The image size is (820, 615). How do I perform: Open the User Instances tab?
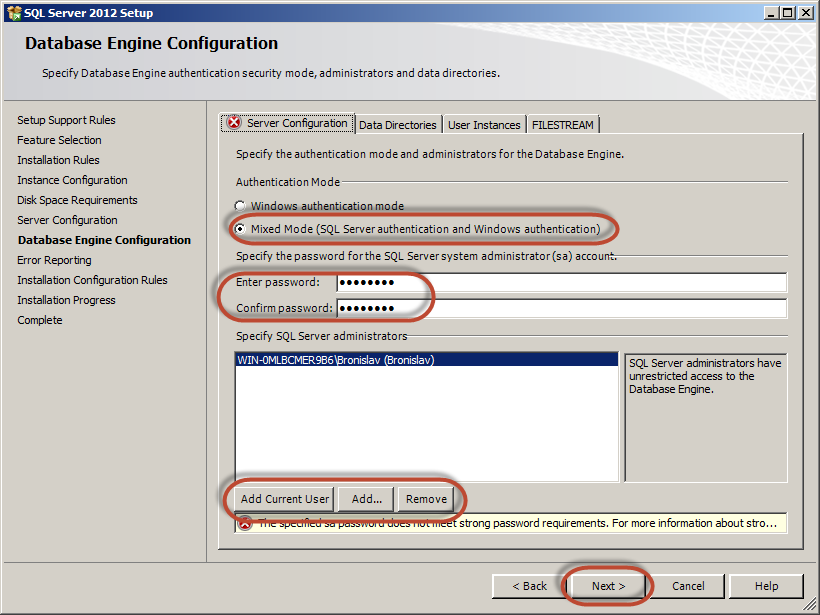click(x=484, y=125)
